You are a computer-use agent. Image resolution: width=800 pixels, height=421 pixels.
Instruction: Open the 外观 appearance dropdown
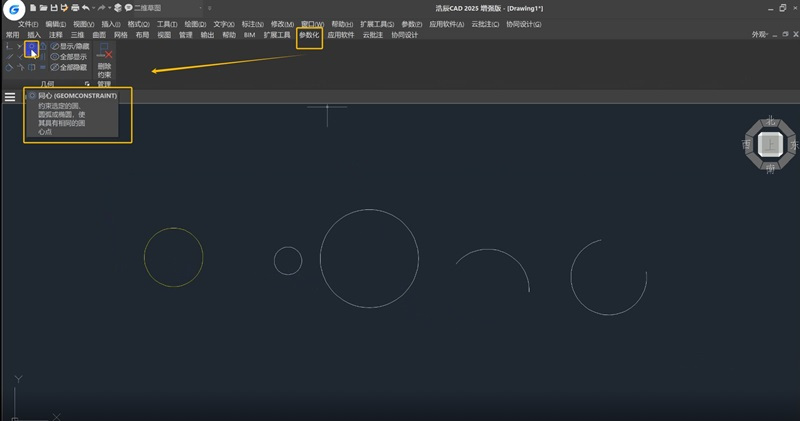pyautogui.click(x=763, y=34)
